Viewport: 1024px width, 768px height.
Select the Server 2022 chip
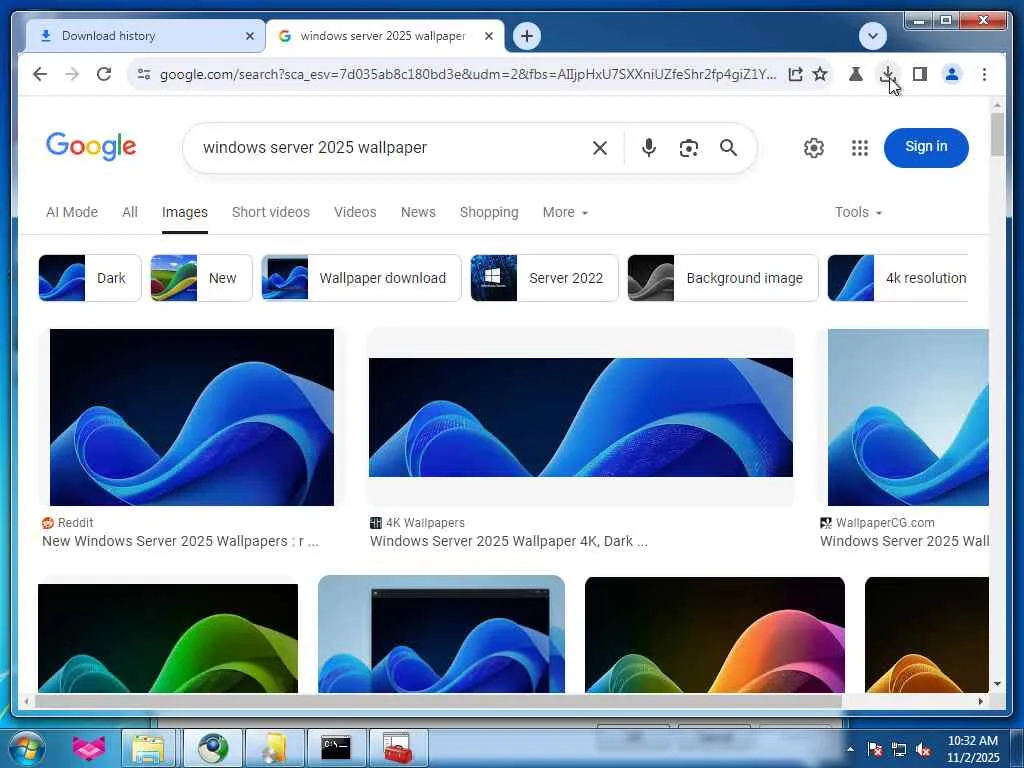(544, 278)
